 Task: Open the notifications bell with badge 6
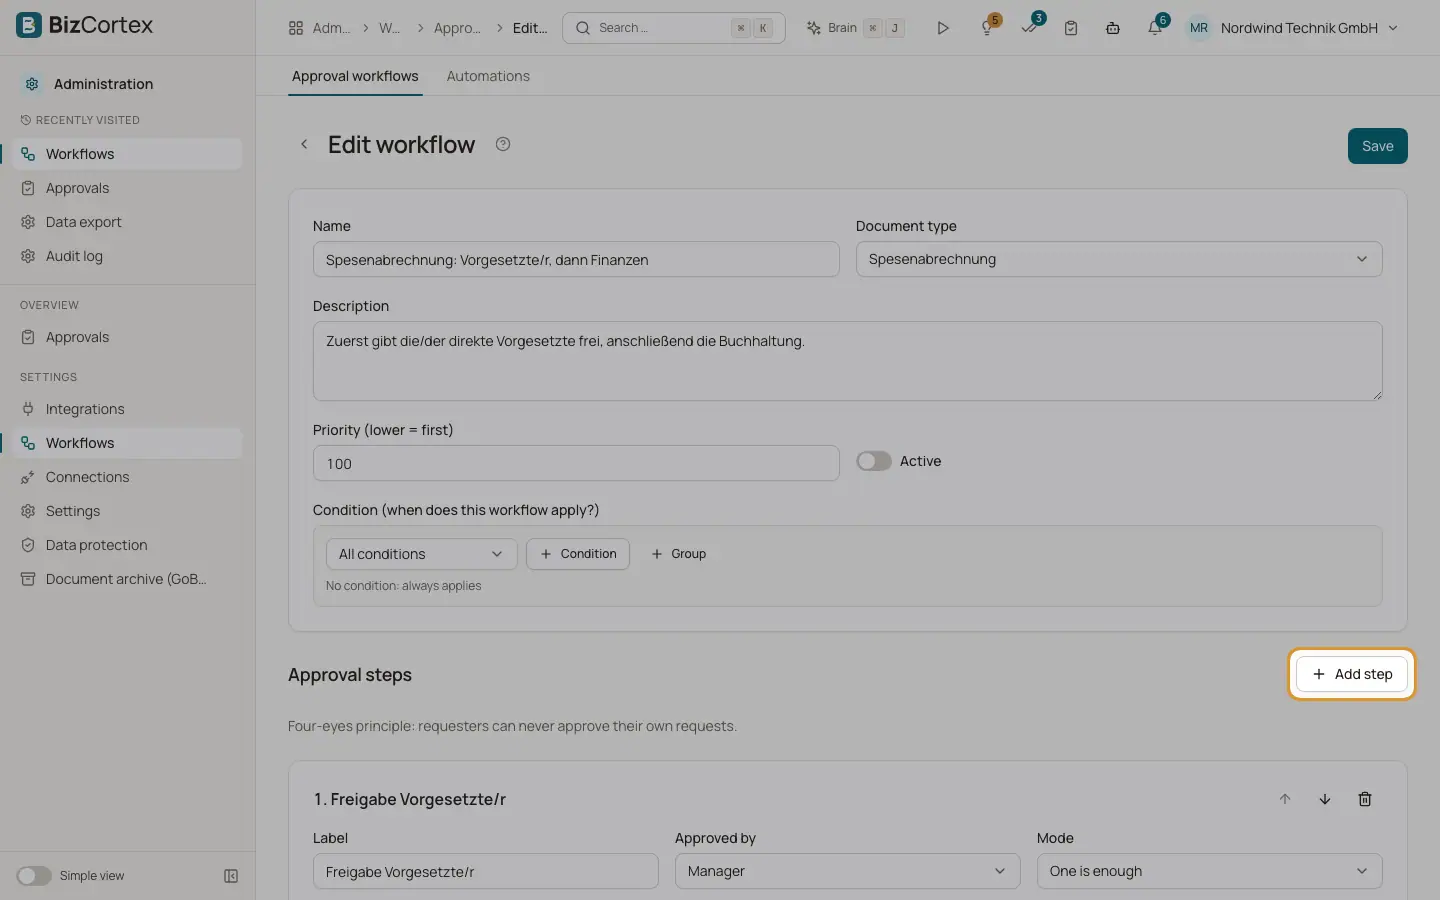click(1156, 28)
